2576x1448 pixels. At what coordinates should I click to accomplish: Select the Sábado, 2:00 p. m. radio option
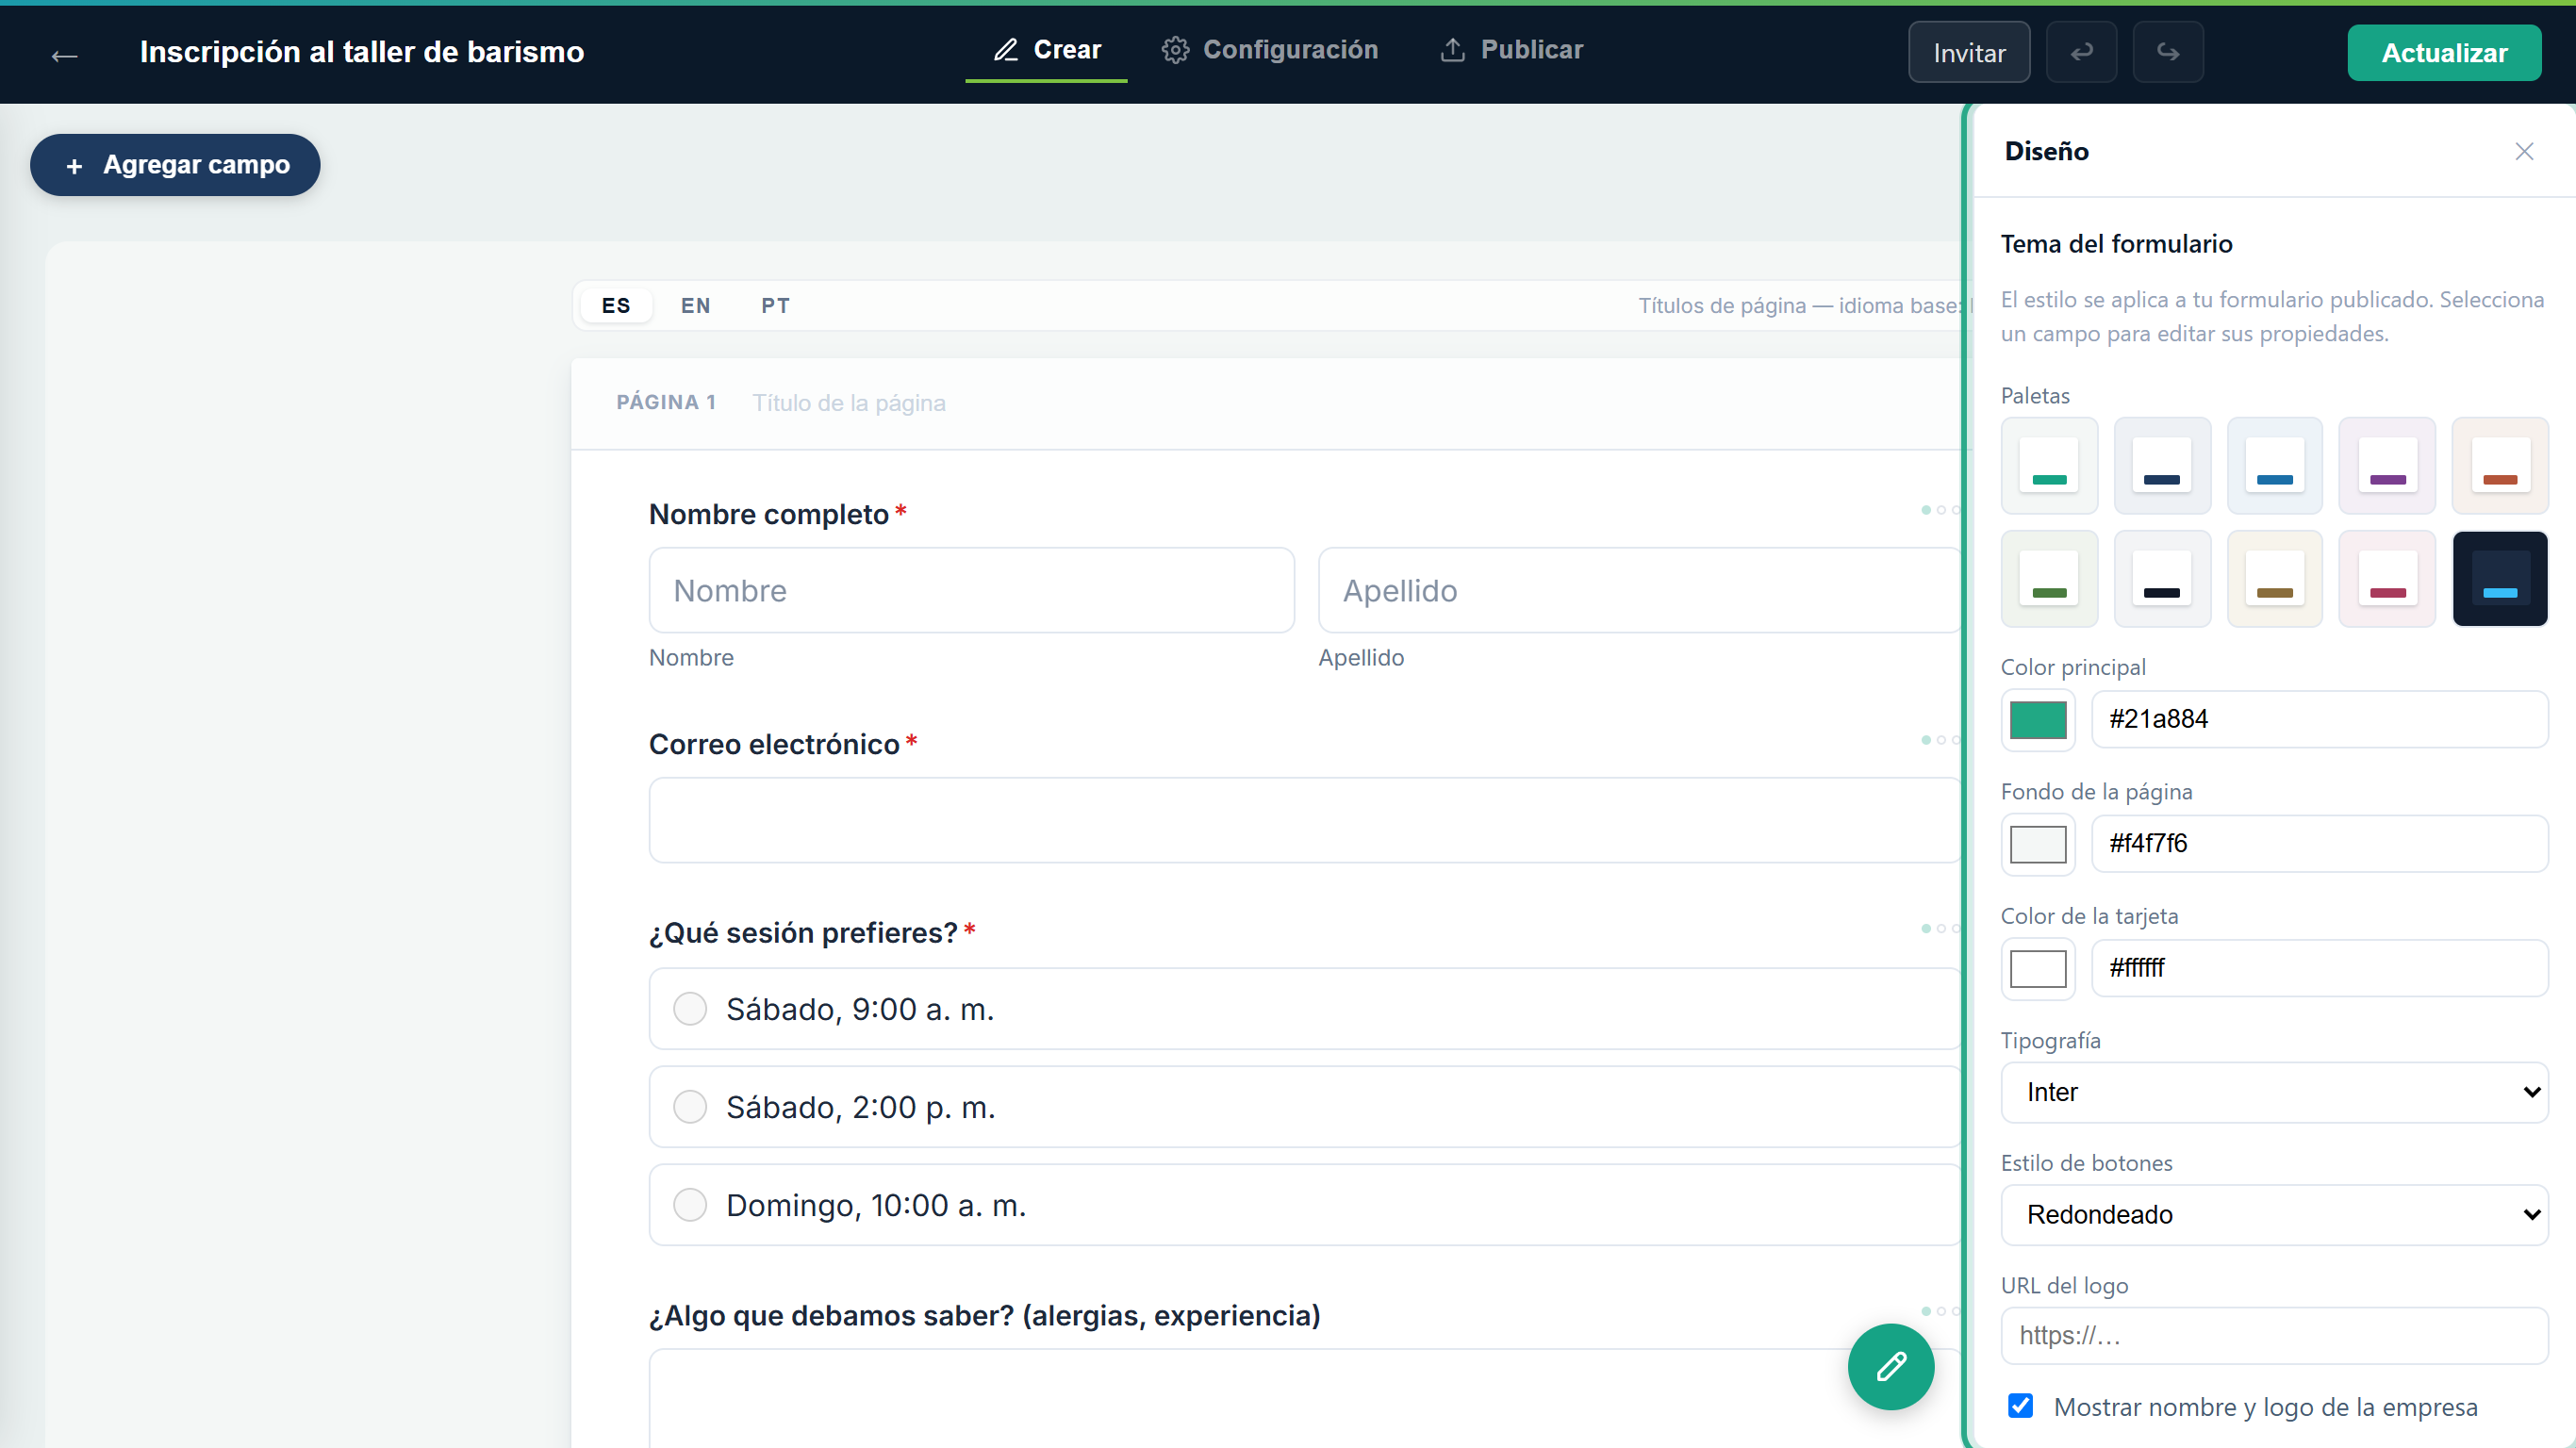[1304, 1107]
